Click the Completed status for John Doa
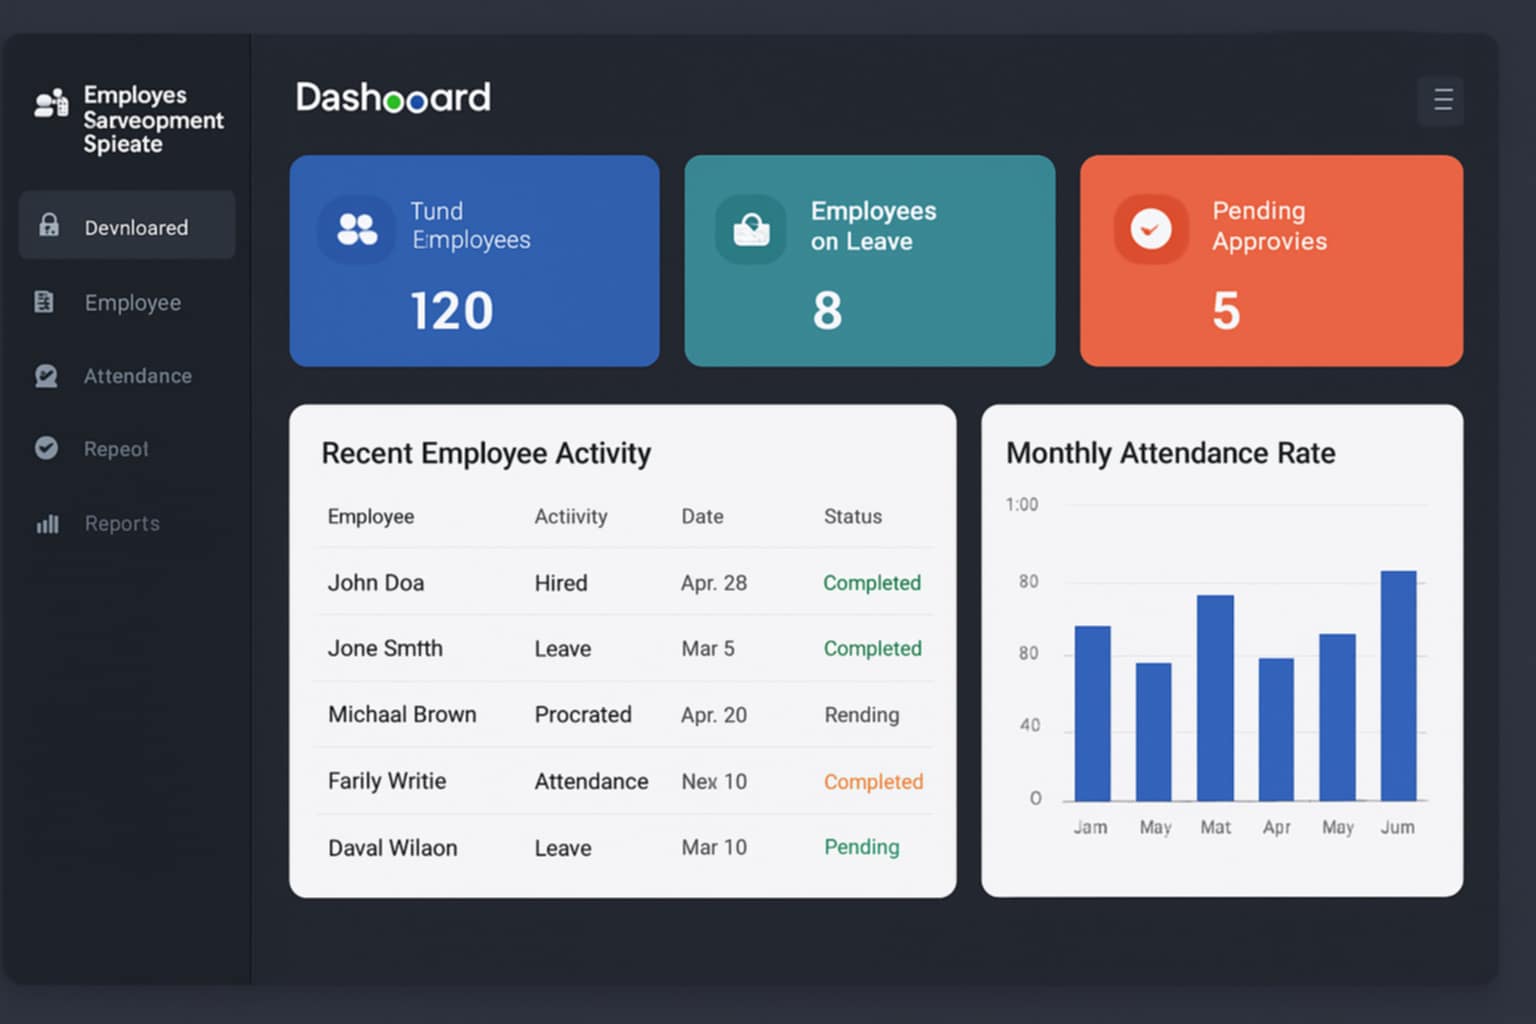The width and height of the screenshot is (1536, 1024). tap(872, 583)
